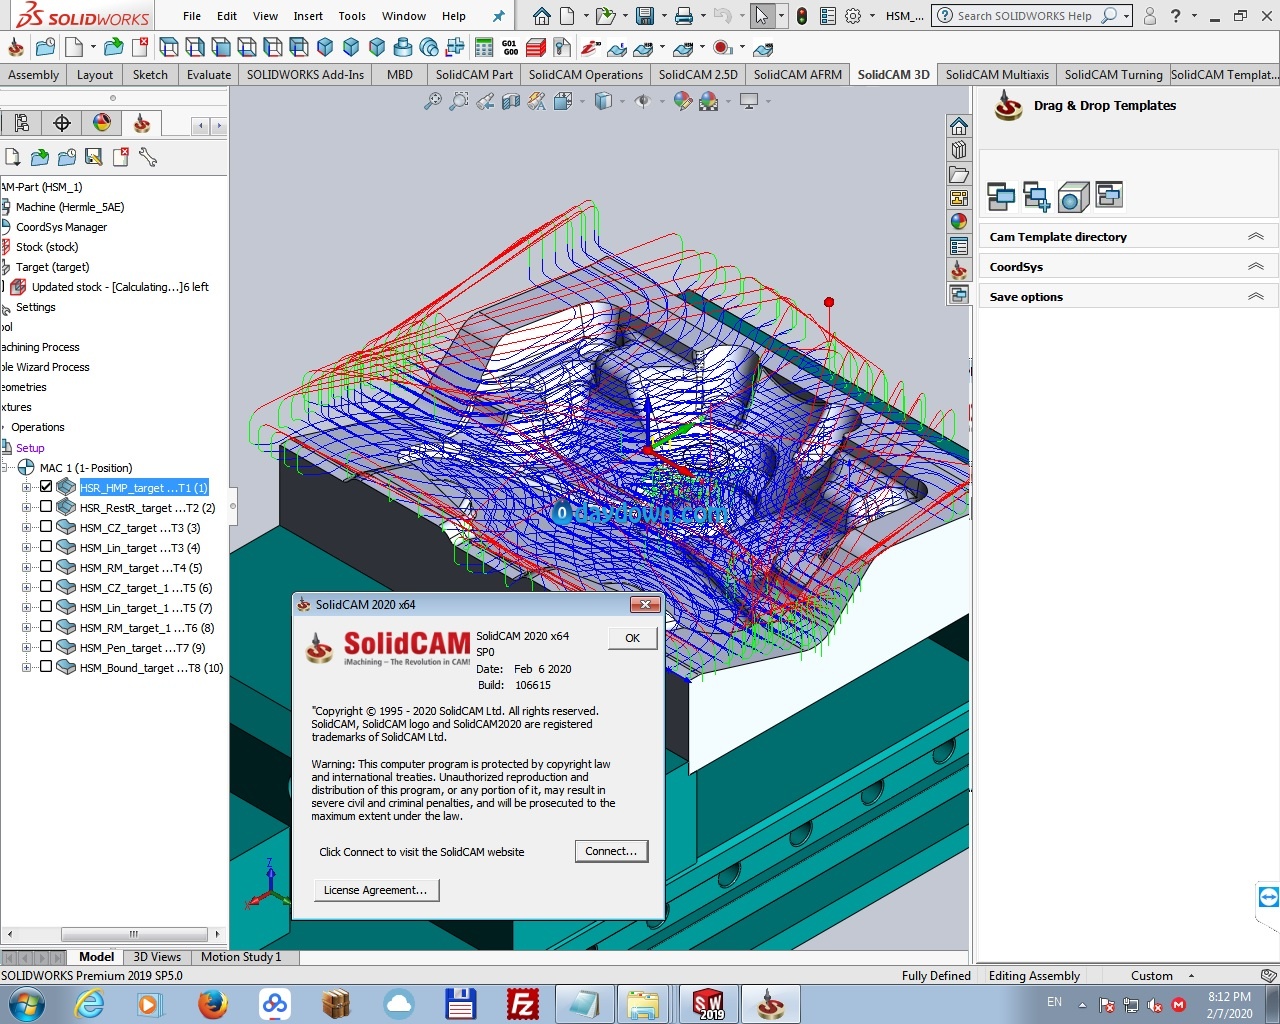Click the G01 G00 G-code generation icon
The width and height of the screenshot is (1280, 1024).
(510, 47)
